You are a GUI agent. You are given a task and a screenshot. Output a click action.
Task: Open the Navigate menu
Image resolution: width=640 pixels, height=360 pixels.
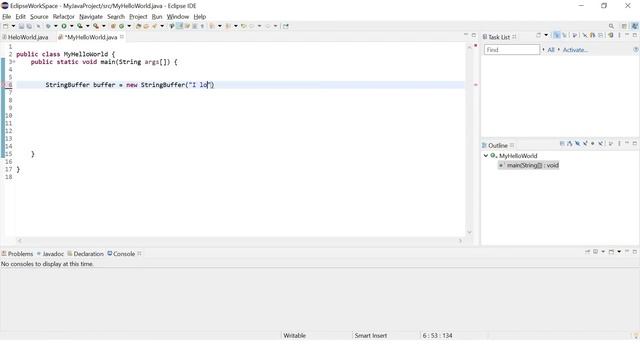91,17
